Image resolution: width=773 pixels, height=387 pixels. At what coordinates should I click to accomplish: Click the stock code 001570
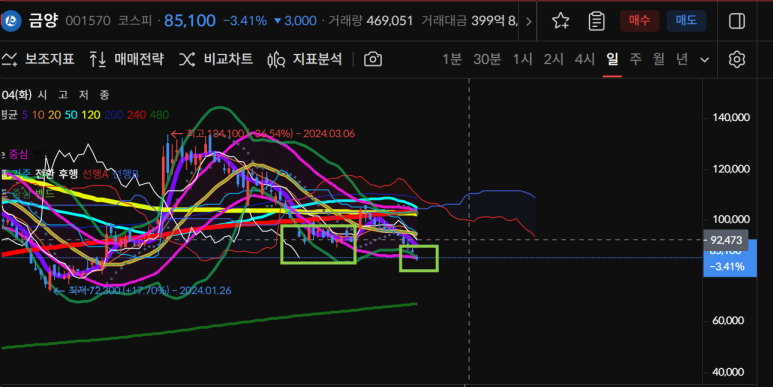[88, 21]
